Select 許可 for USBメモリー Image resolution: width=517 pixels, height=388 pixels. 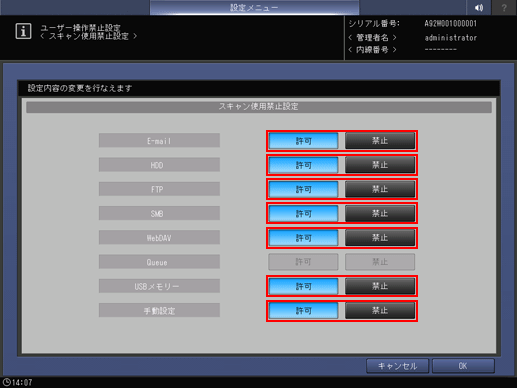click(303, 286)
